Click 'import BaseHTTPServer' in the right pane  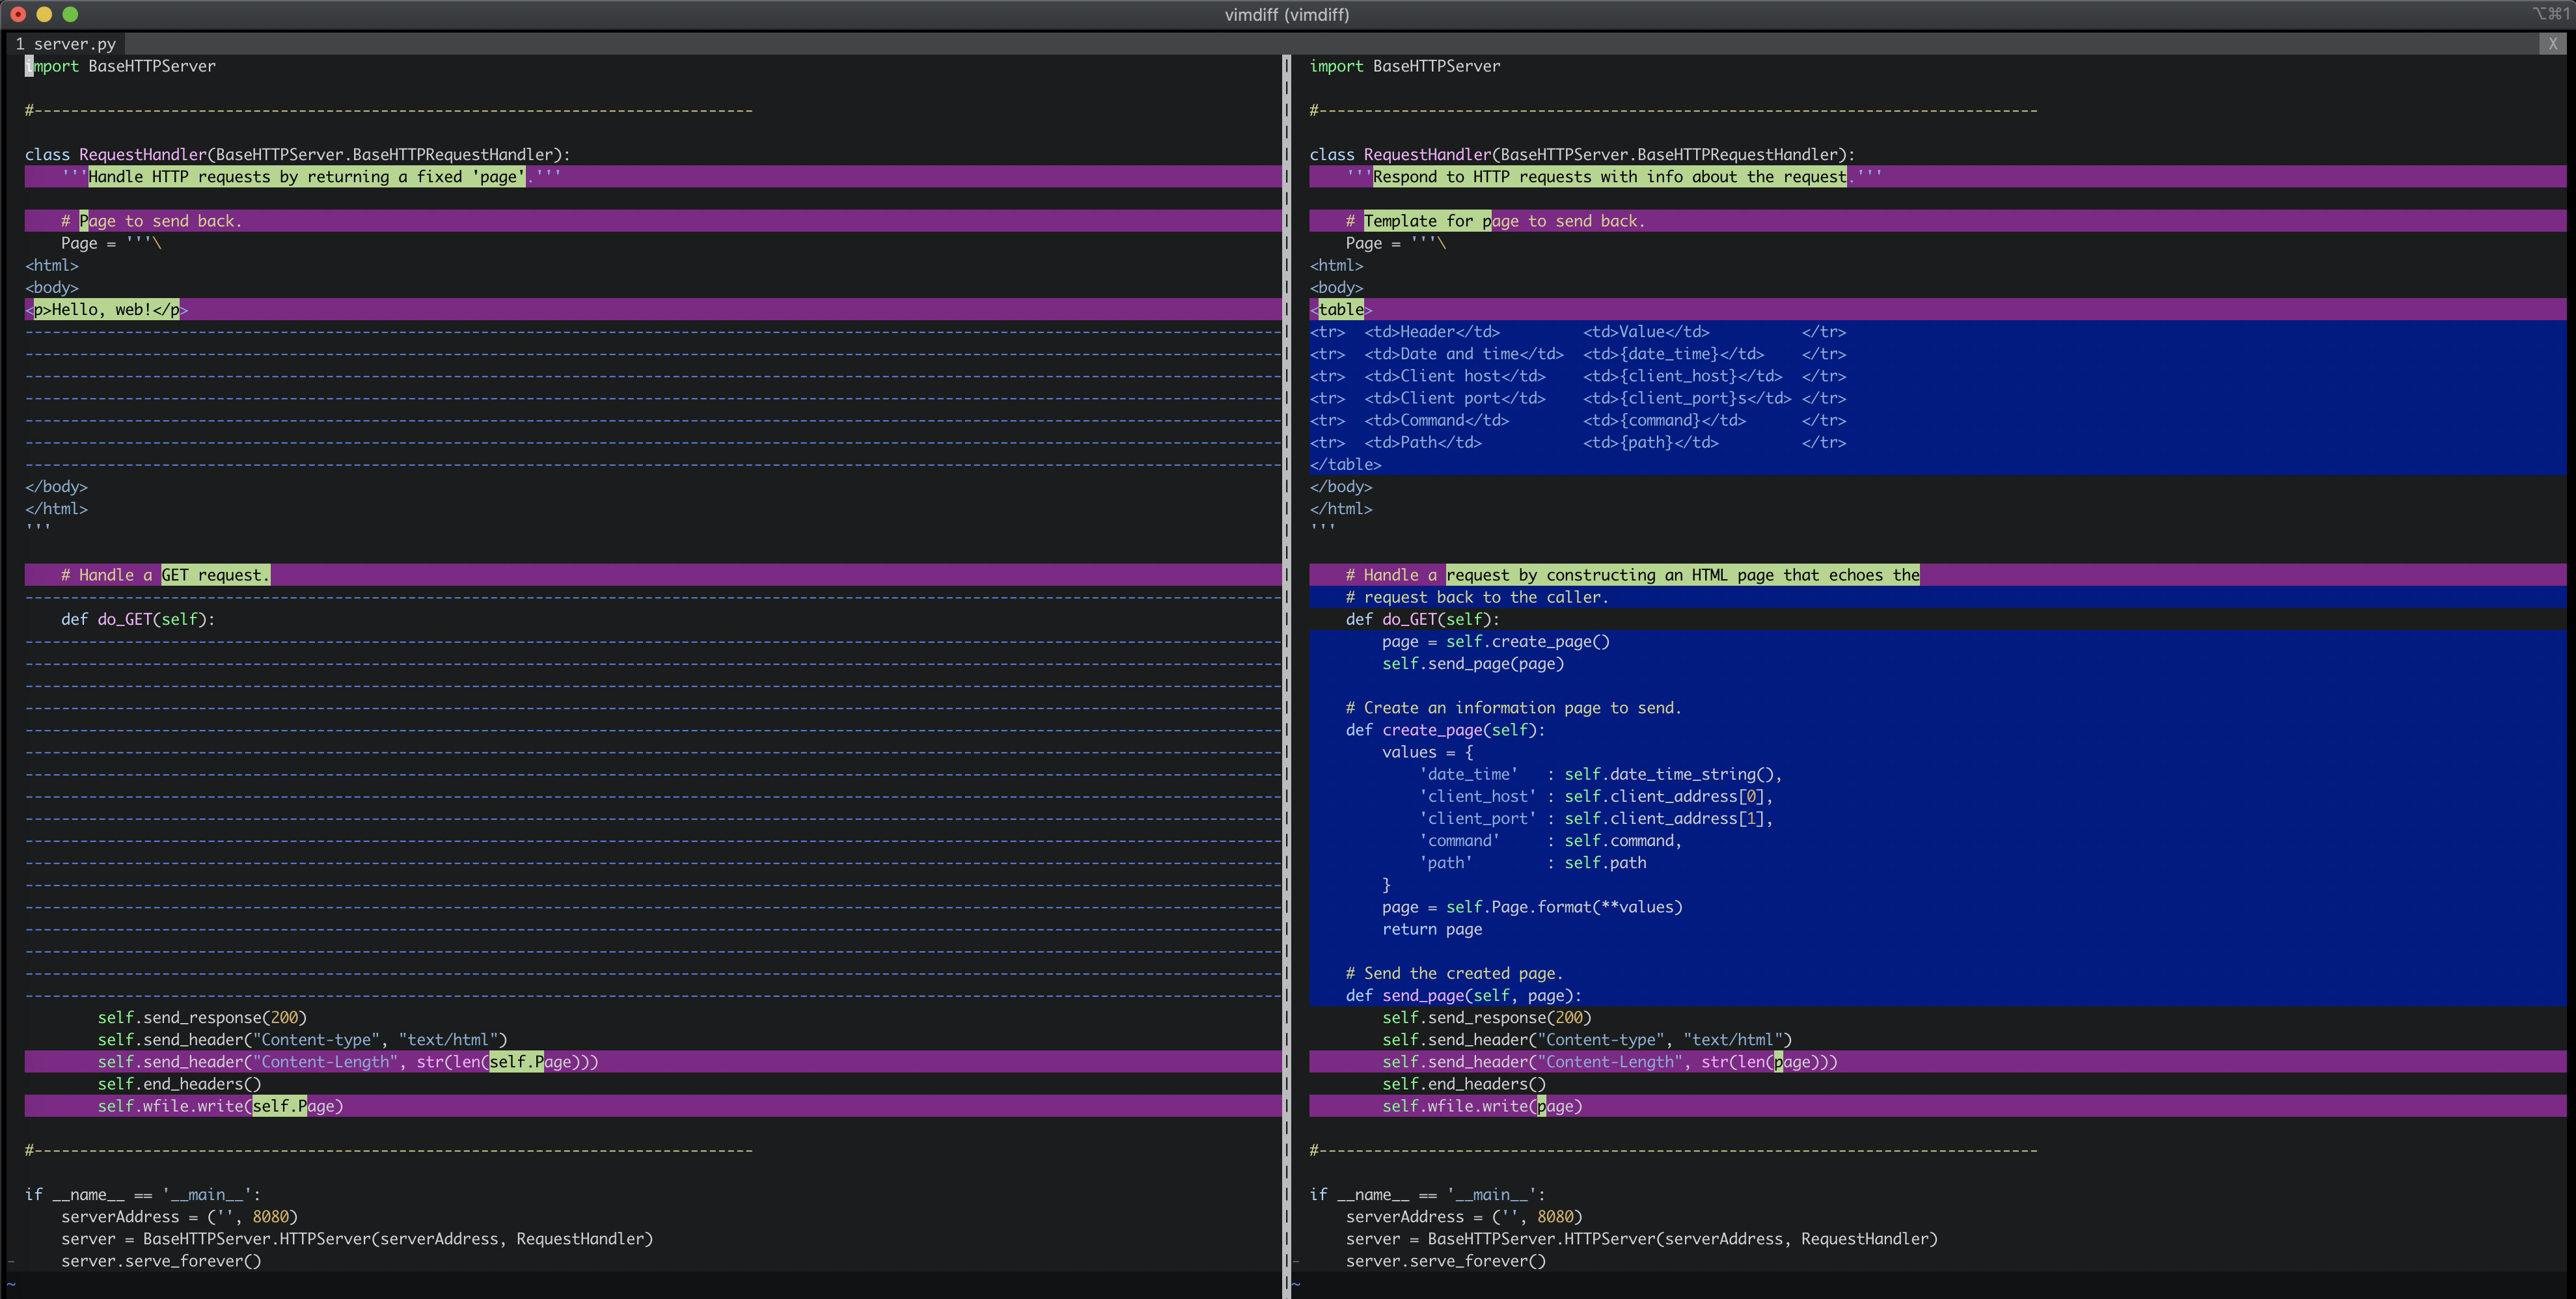[x=1405, y=66]
